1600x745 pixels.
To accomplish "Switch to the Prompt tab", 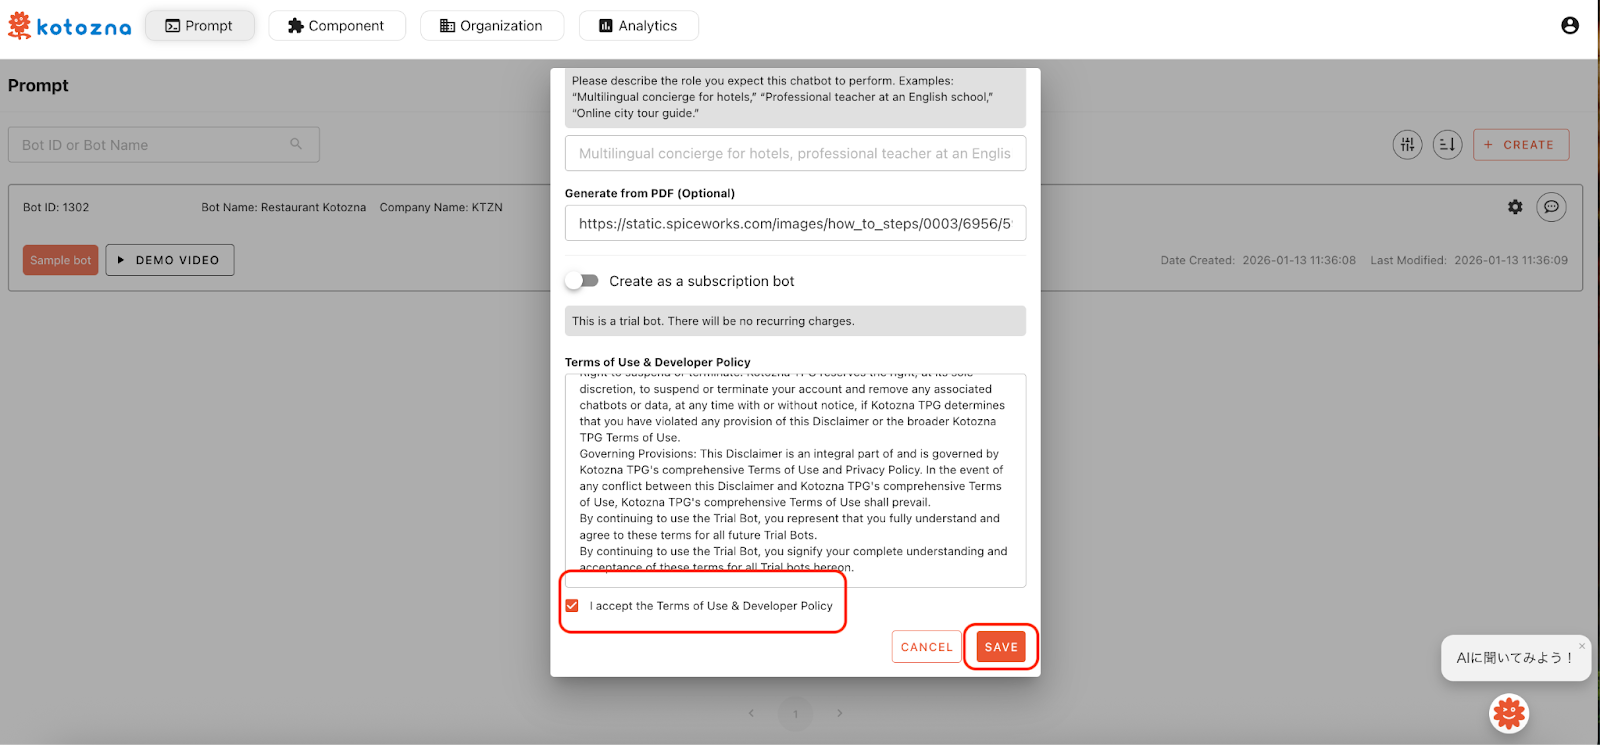I will (x=200, y=26).
